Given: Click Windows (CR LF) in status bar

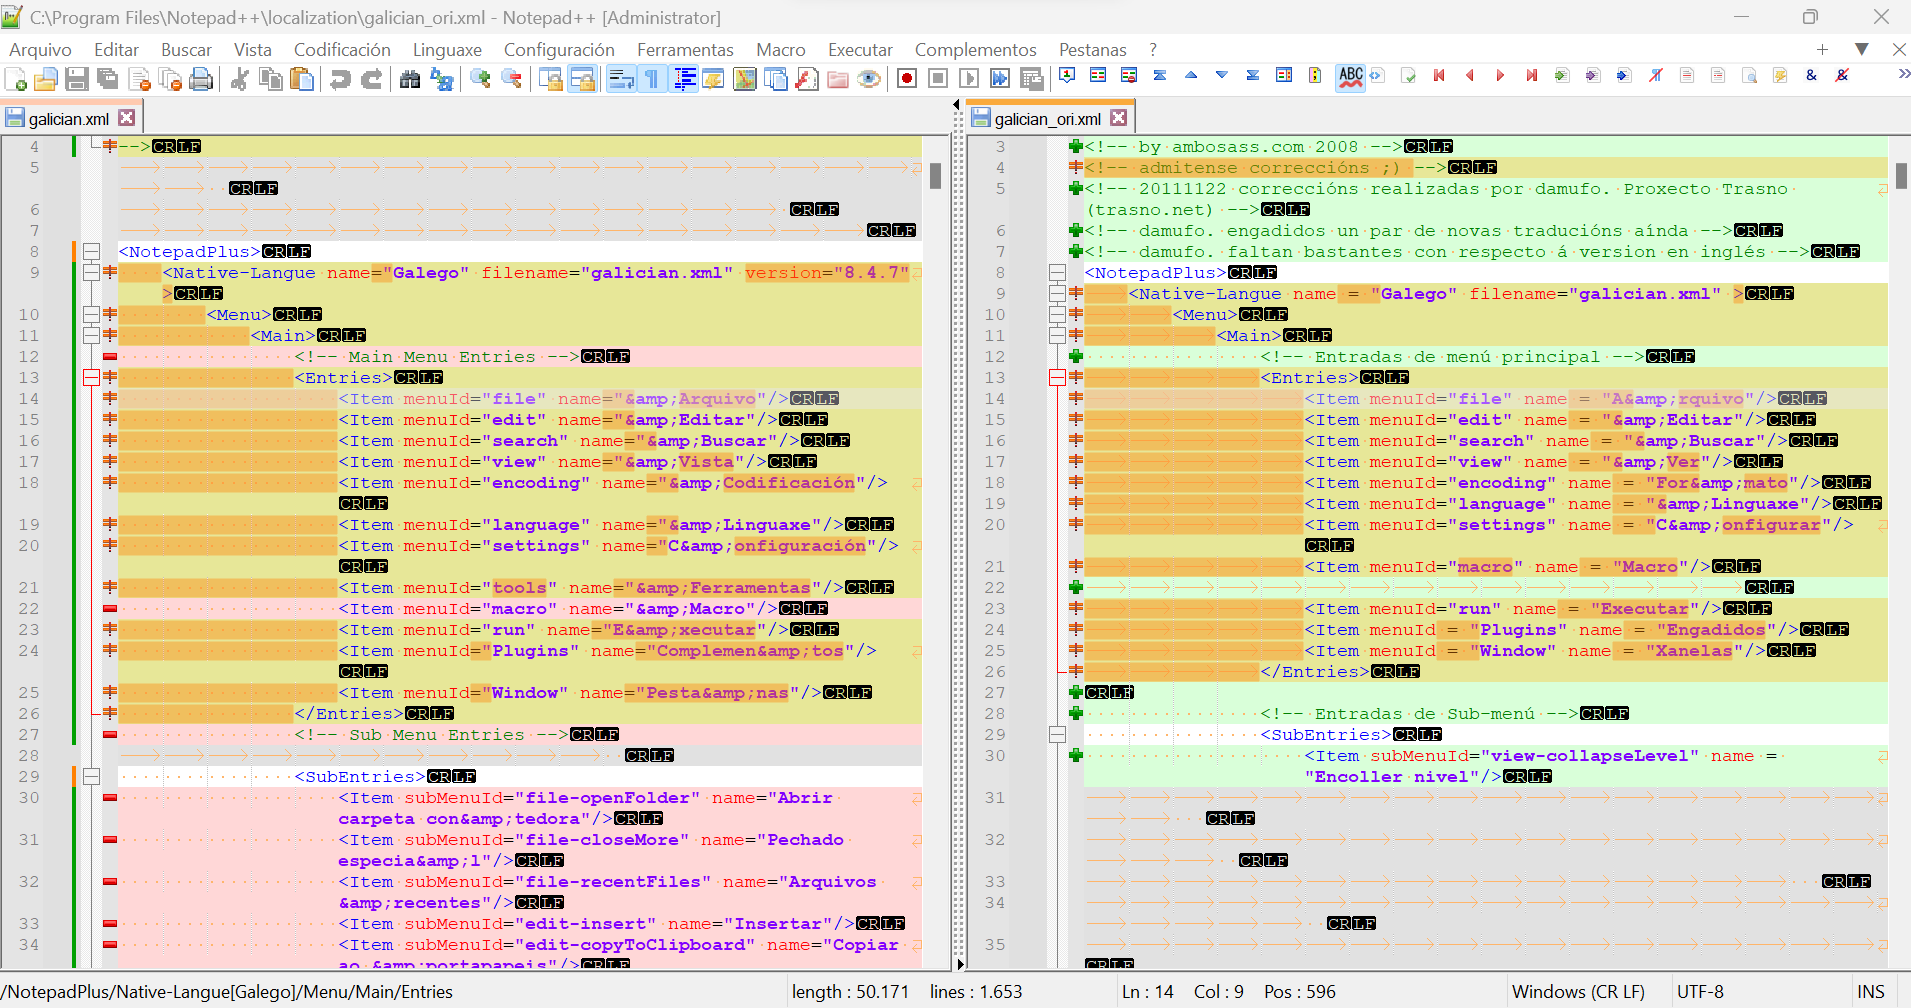Looking at the screenshot, I should [x=1578, y=992].
